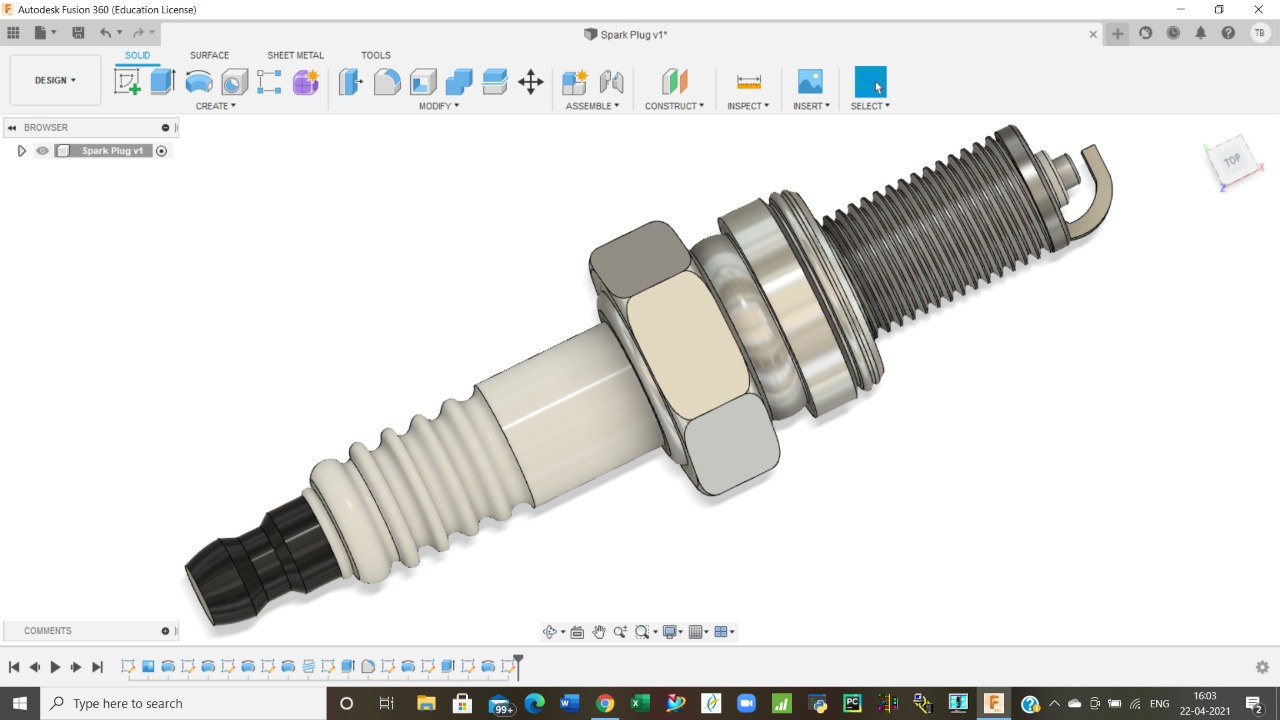Screen dimensions: 1280x720
Task: Click the Browser panel options dot
Action: pyautogui.click(x=165, y=128)
